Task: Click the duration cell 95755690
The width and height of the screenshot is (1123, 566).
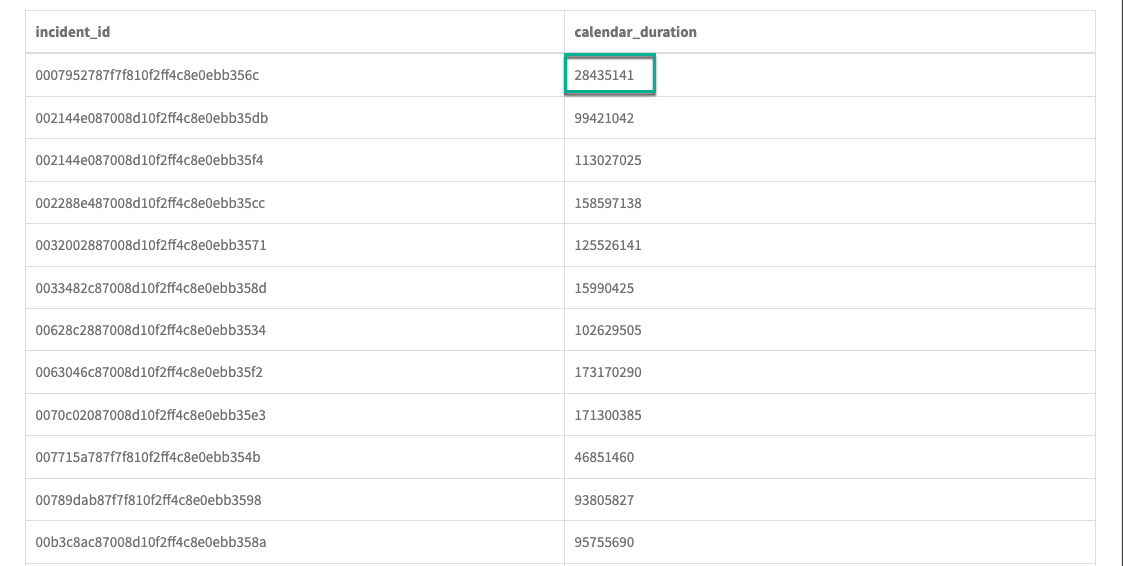Action: click(604, 542)
